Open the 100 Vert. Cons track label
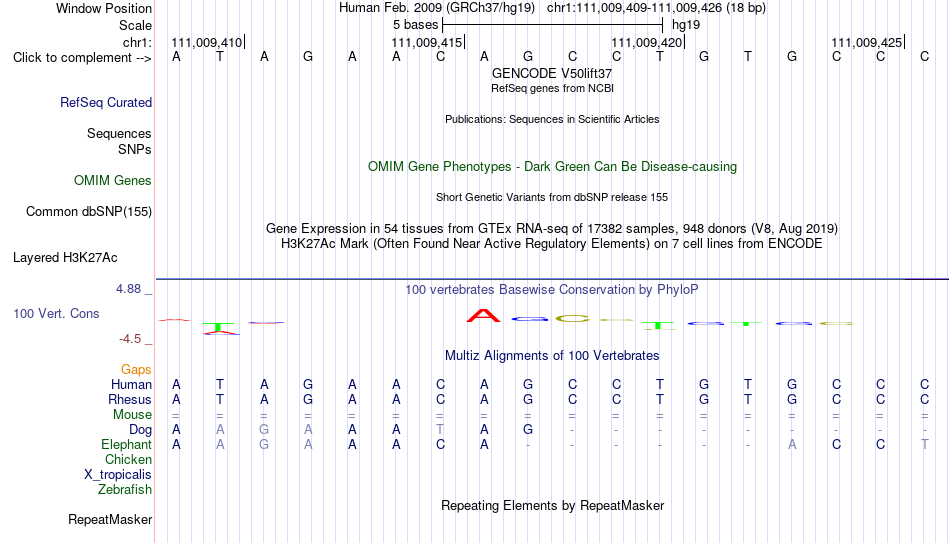The image size is (950, 543). [x=56, y=313]
